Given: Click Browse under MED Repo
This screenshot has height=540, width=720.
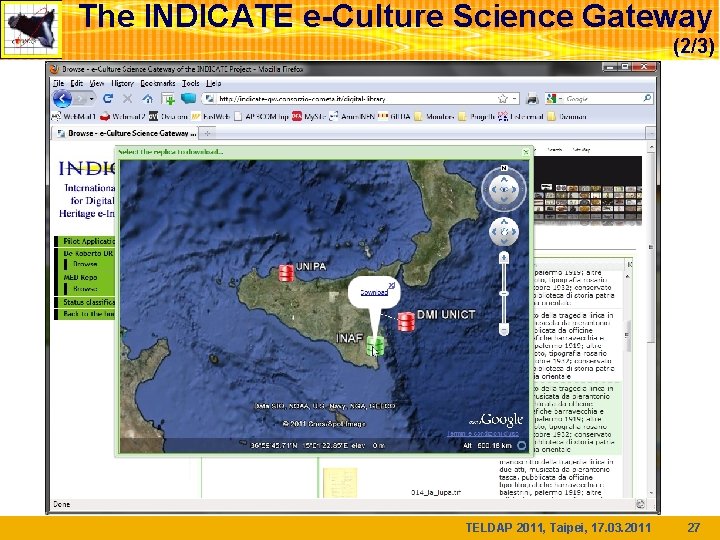Looking at the screenshot, I should pyautogui.click(x=85, y=289).
